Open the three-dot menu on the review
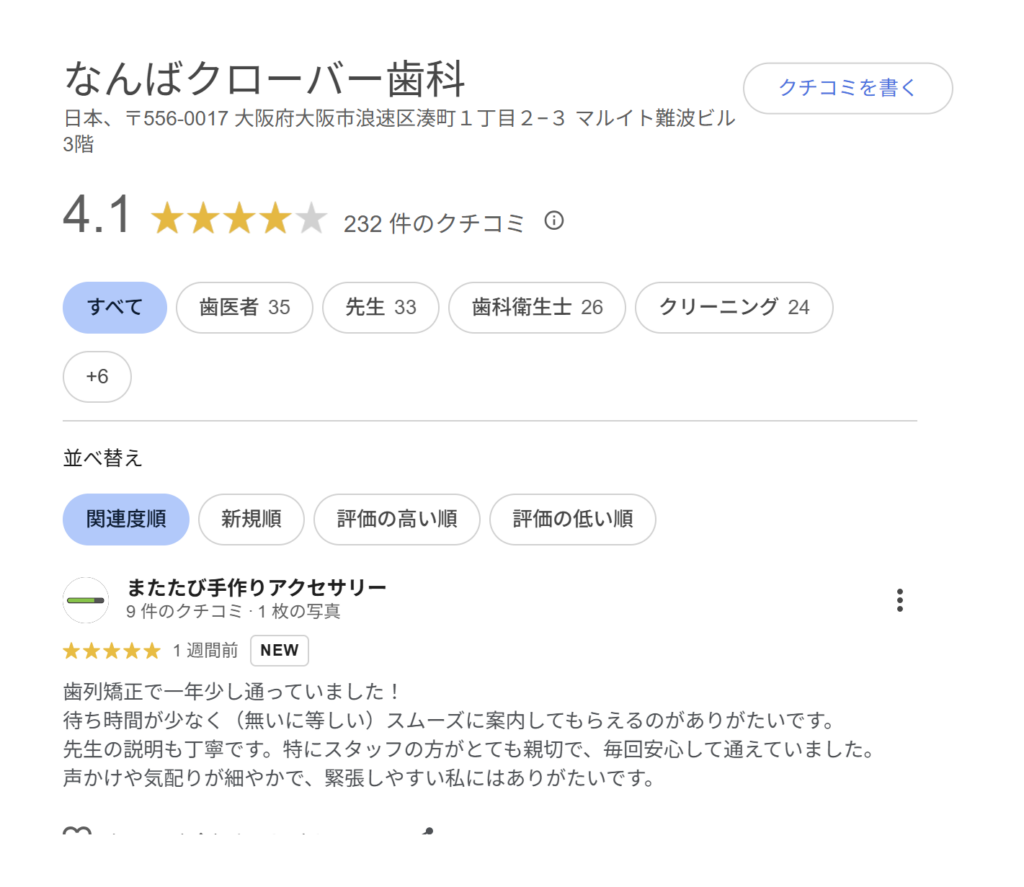This screenshot has height=887, width=1024. [x=900, y=600]
